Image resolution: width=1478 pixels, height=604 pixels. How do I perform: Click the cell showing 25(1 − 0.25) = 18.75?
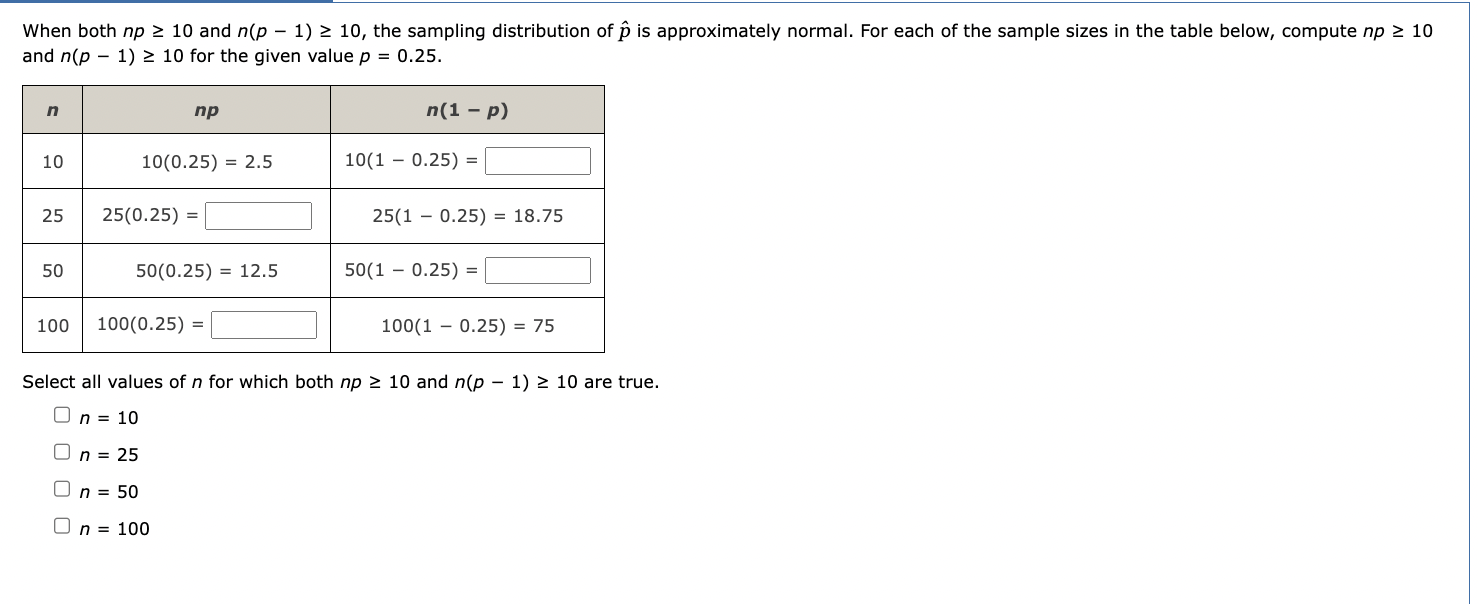coord(468,215)
